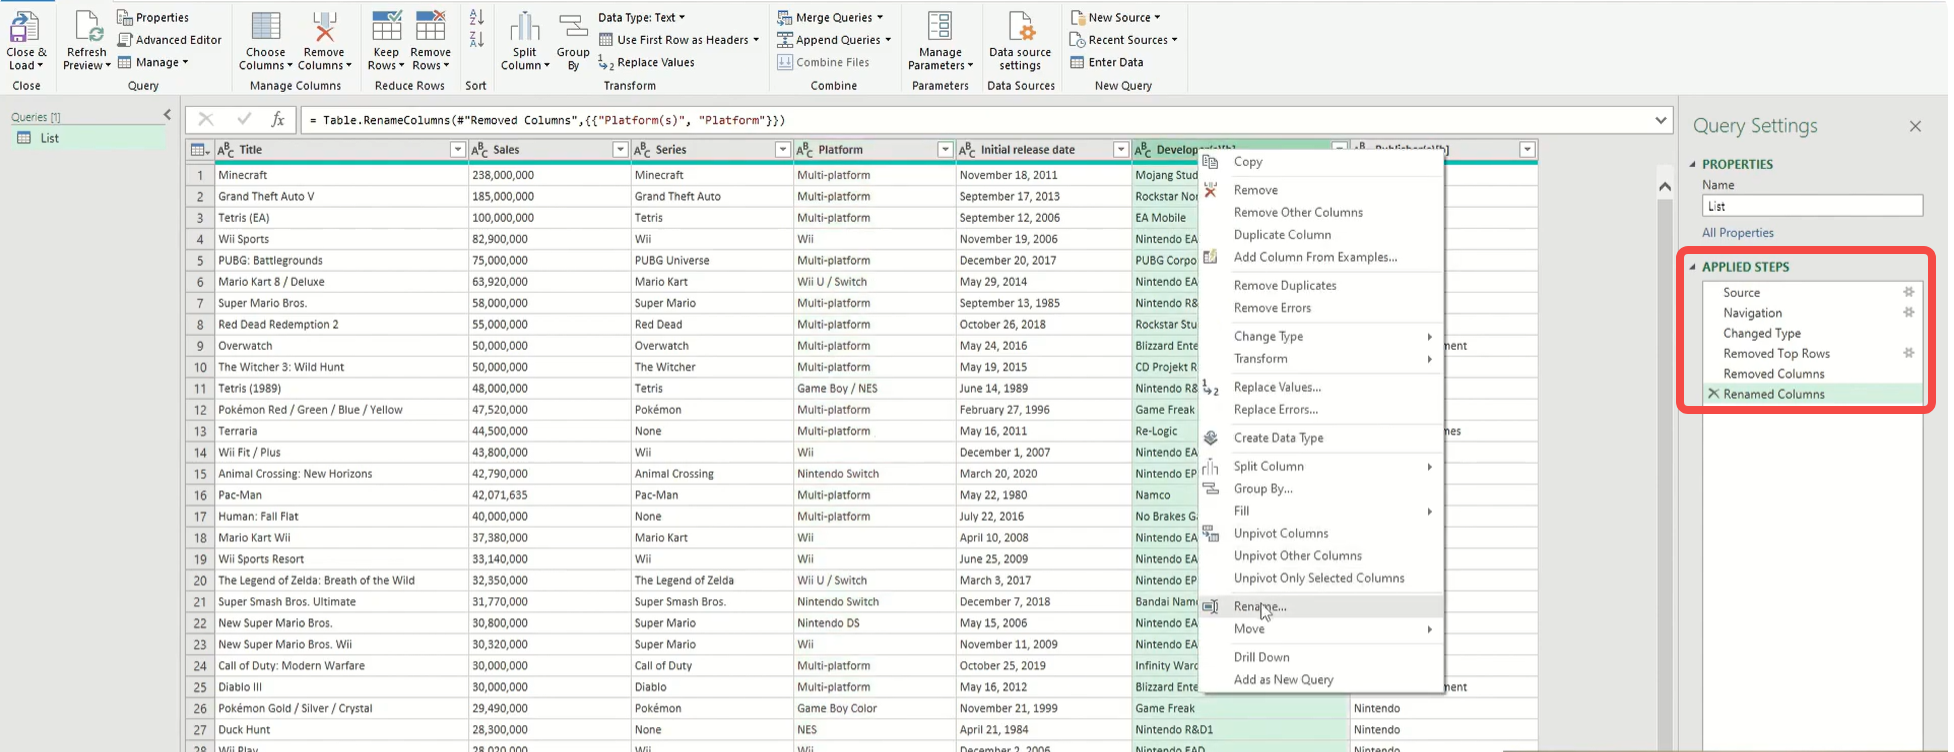Click the fx insert step icon
The width and height of the screenshot is (1954, 752).
[278, 120]
